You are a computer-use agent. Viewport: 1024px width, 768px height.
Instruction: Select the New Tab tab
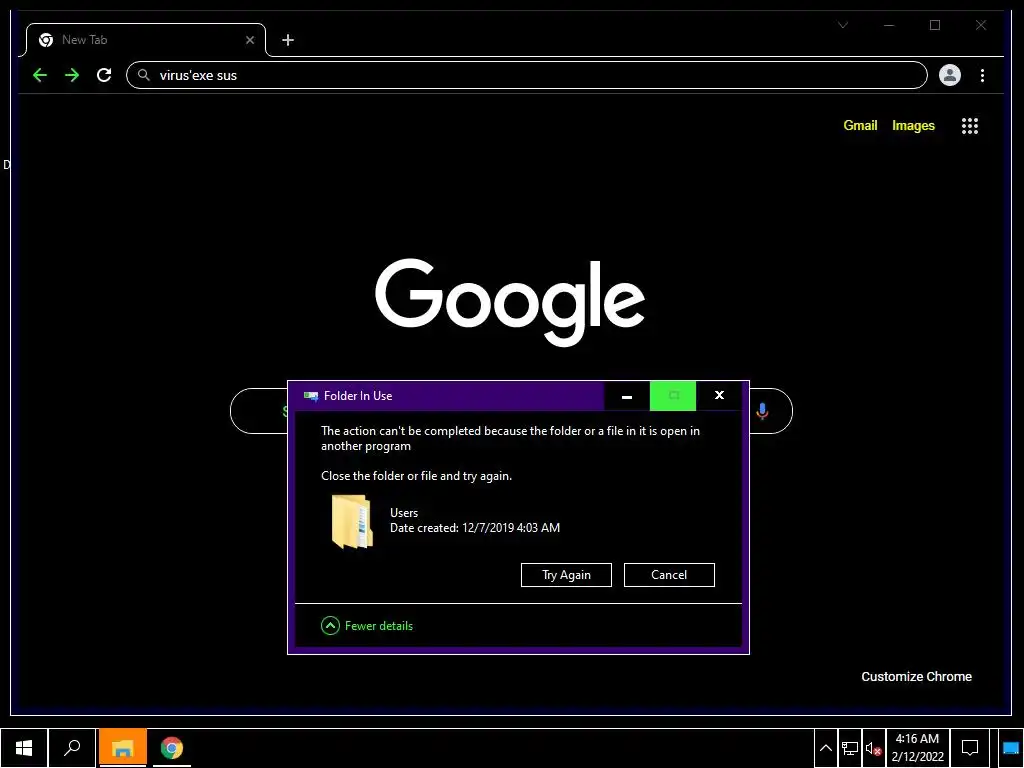pos(146,40)
